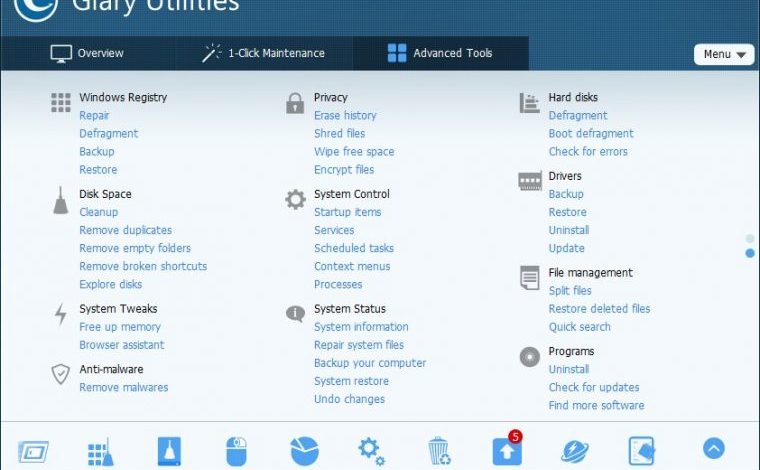760x470 pixels.
Task: Open Restore under Windows Registry
Action: 98,170
